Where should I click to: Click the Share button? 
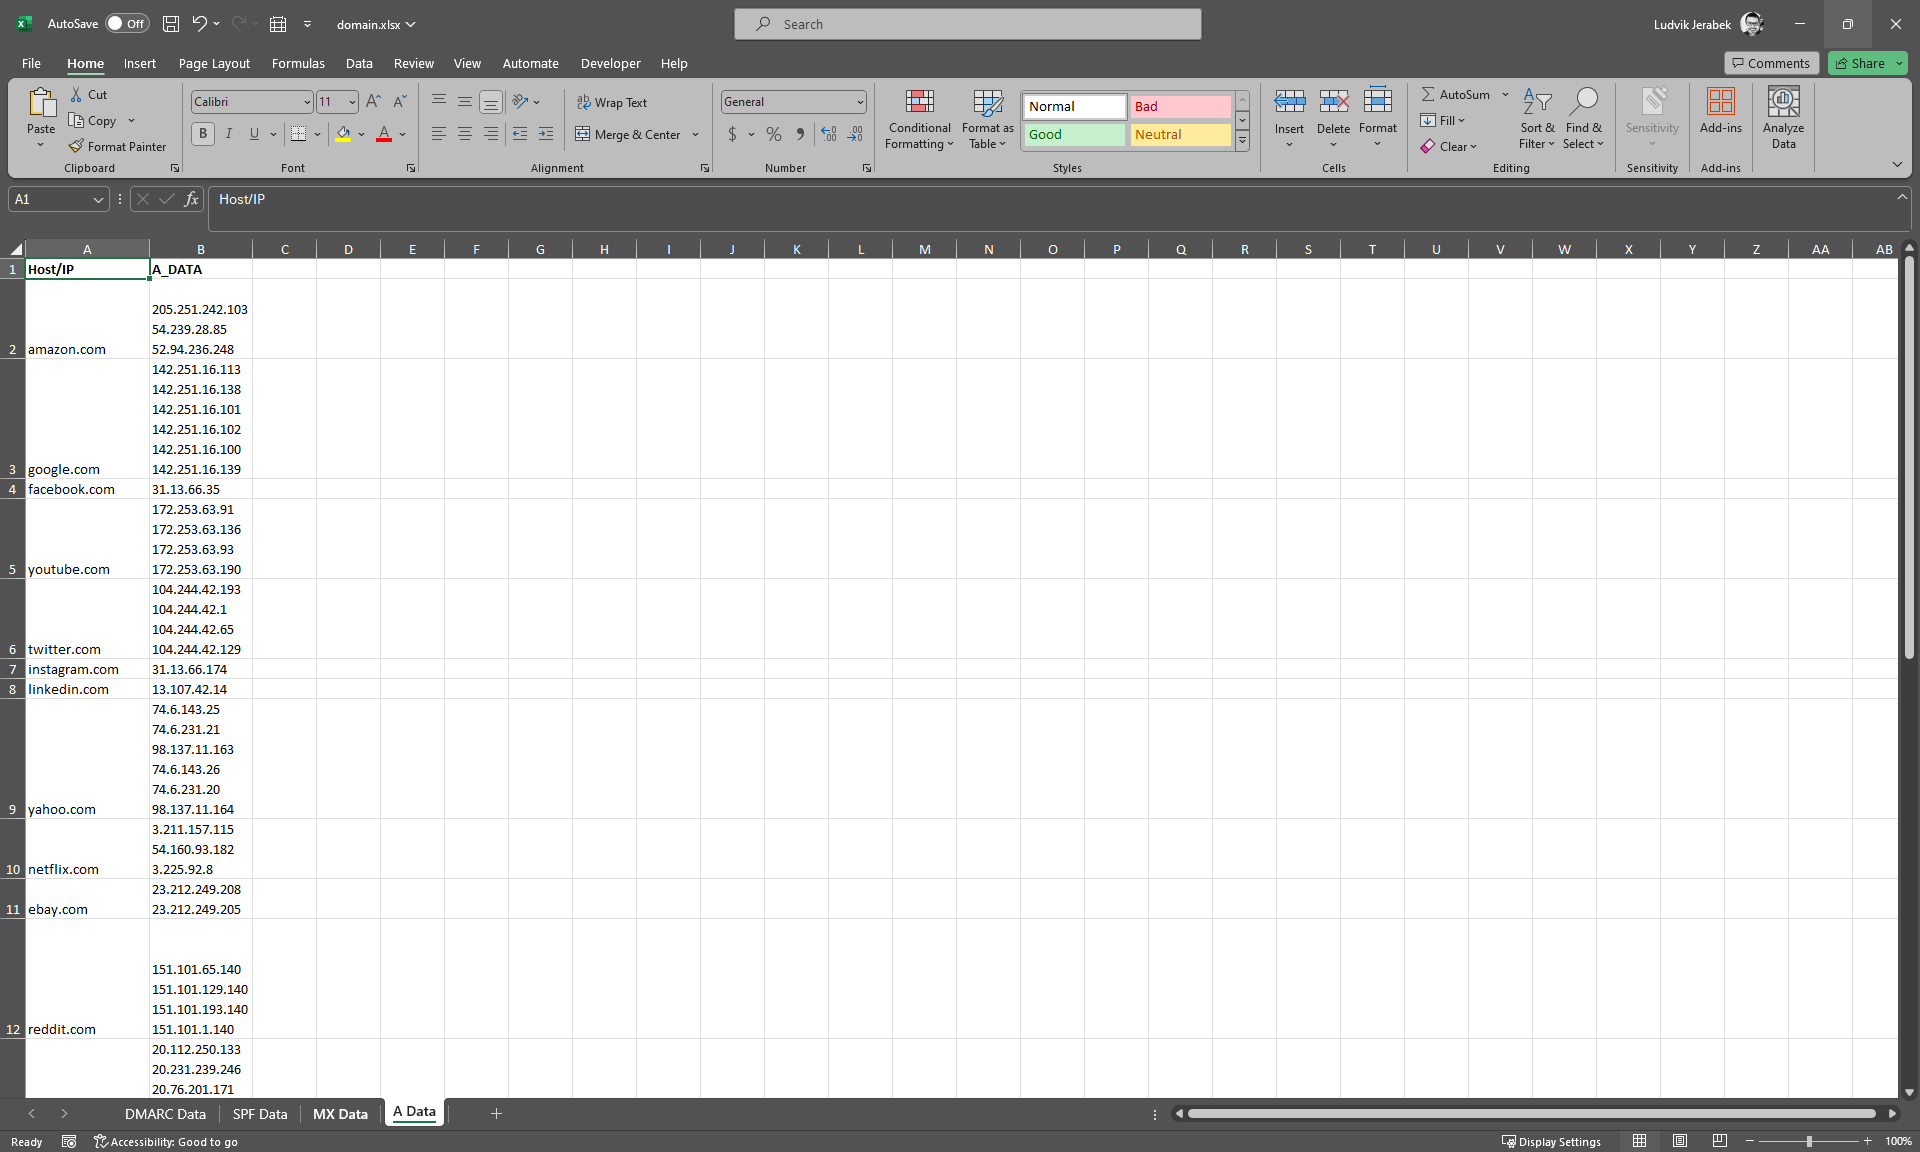(1859, 63)
